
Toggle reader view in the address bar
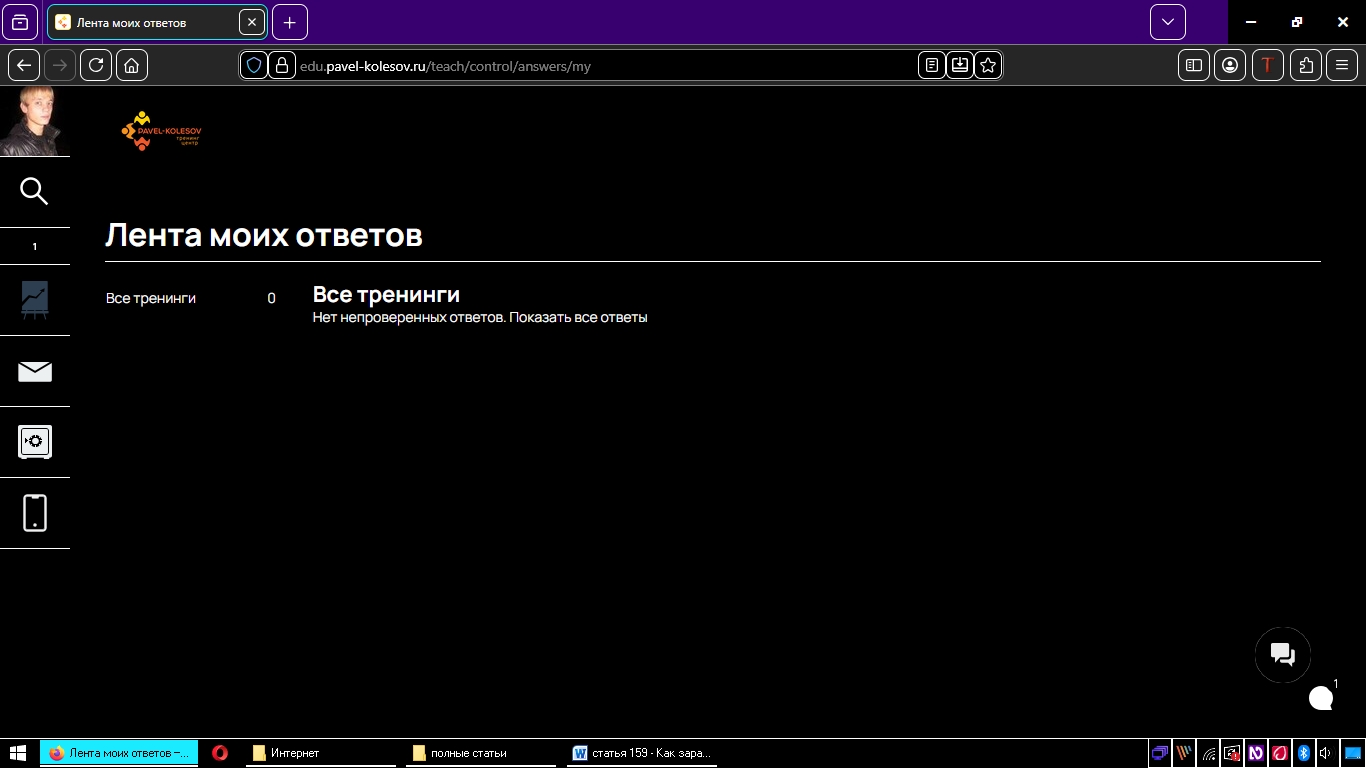[x=932, y=65]
